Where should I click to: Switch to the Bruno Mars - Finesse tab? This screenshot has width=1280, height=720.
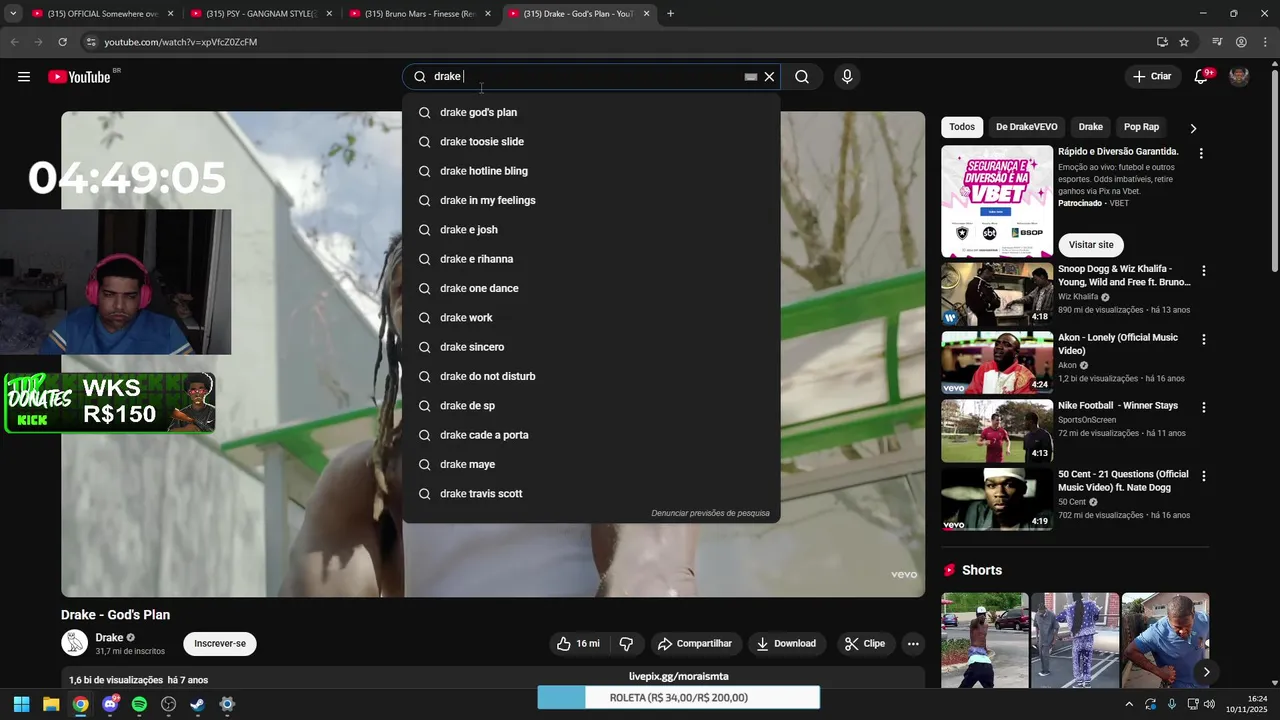(x=418, y=14)
